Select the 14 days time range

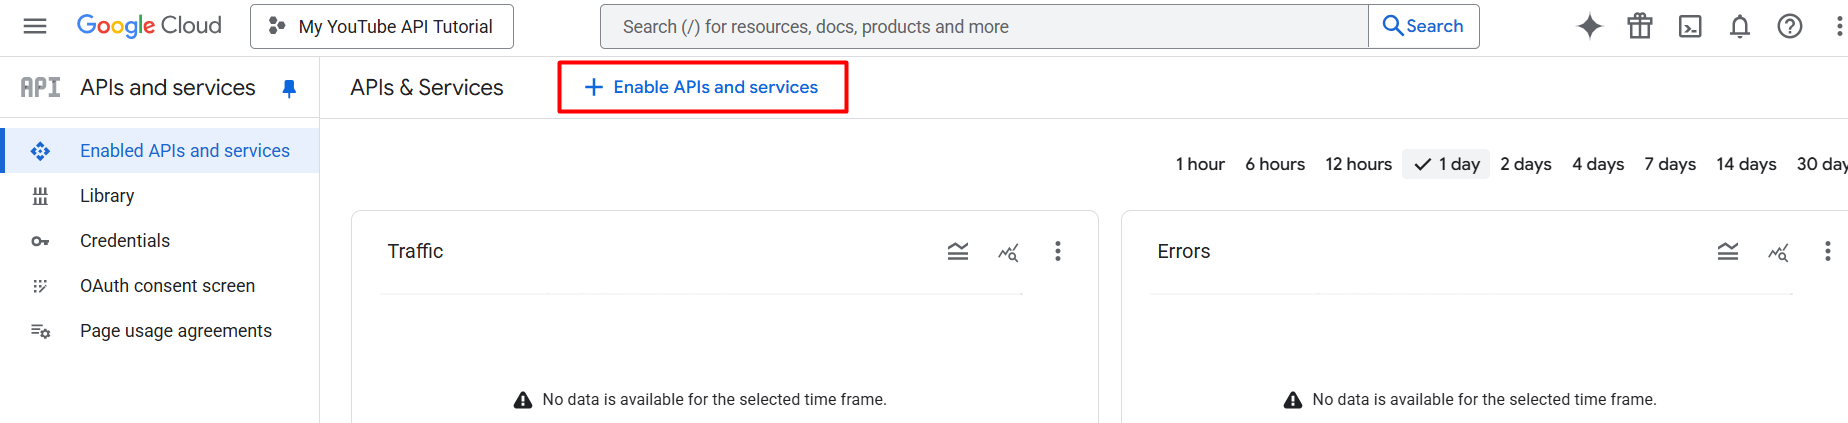(1746, 164)
